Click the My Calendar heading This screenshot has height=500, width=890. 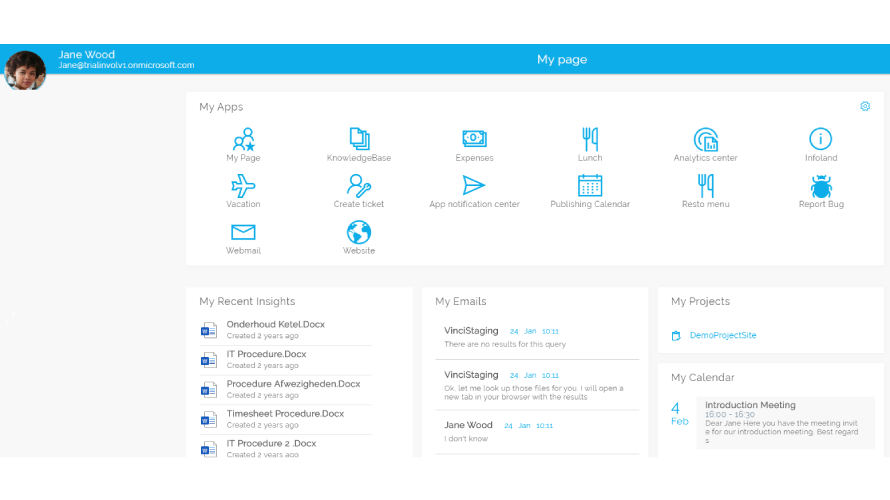[x=703, y=377]
